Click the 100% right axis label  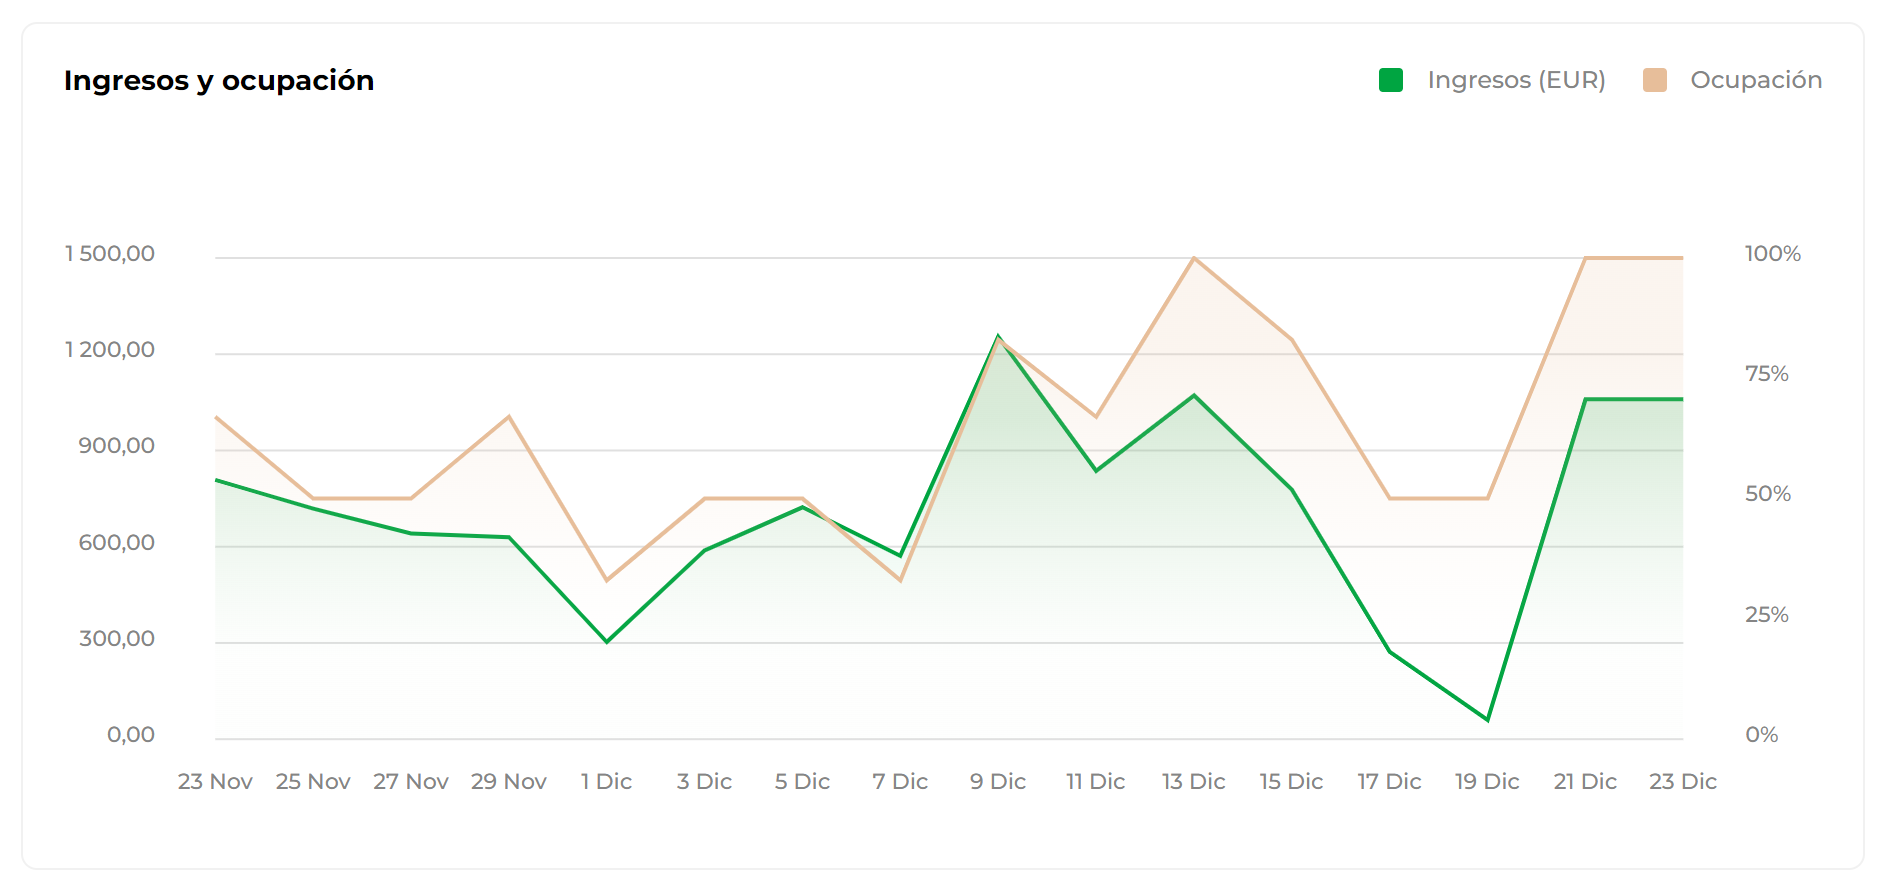(x=1773, y=254)
